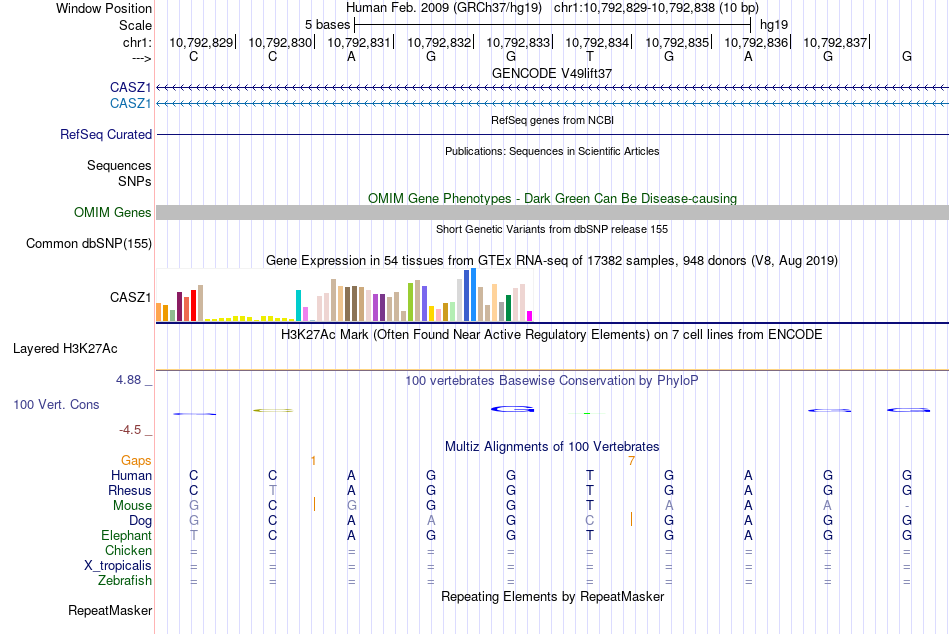Click the -4.5 PhyloP lower axis value
950x634 pixels.
130,430
